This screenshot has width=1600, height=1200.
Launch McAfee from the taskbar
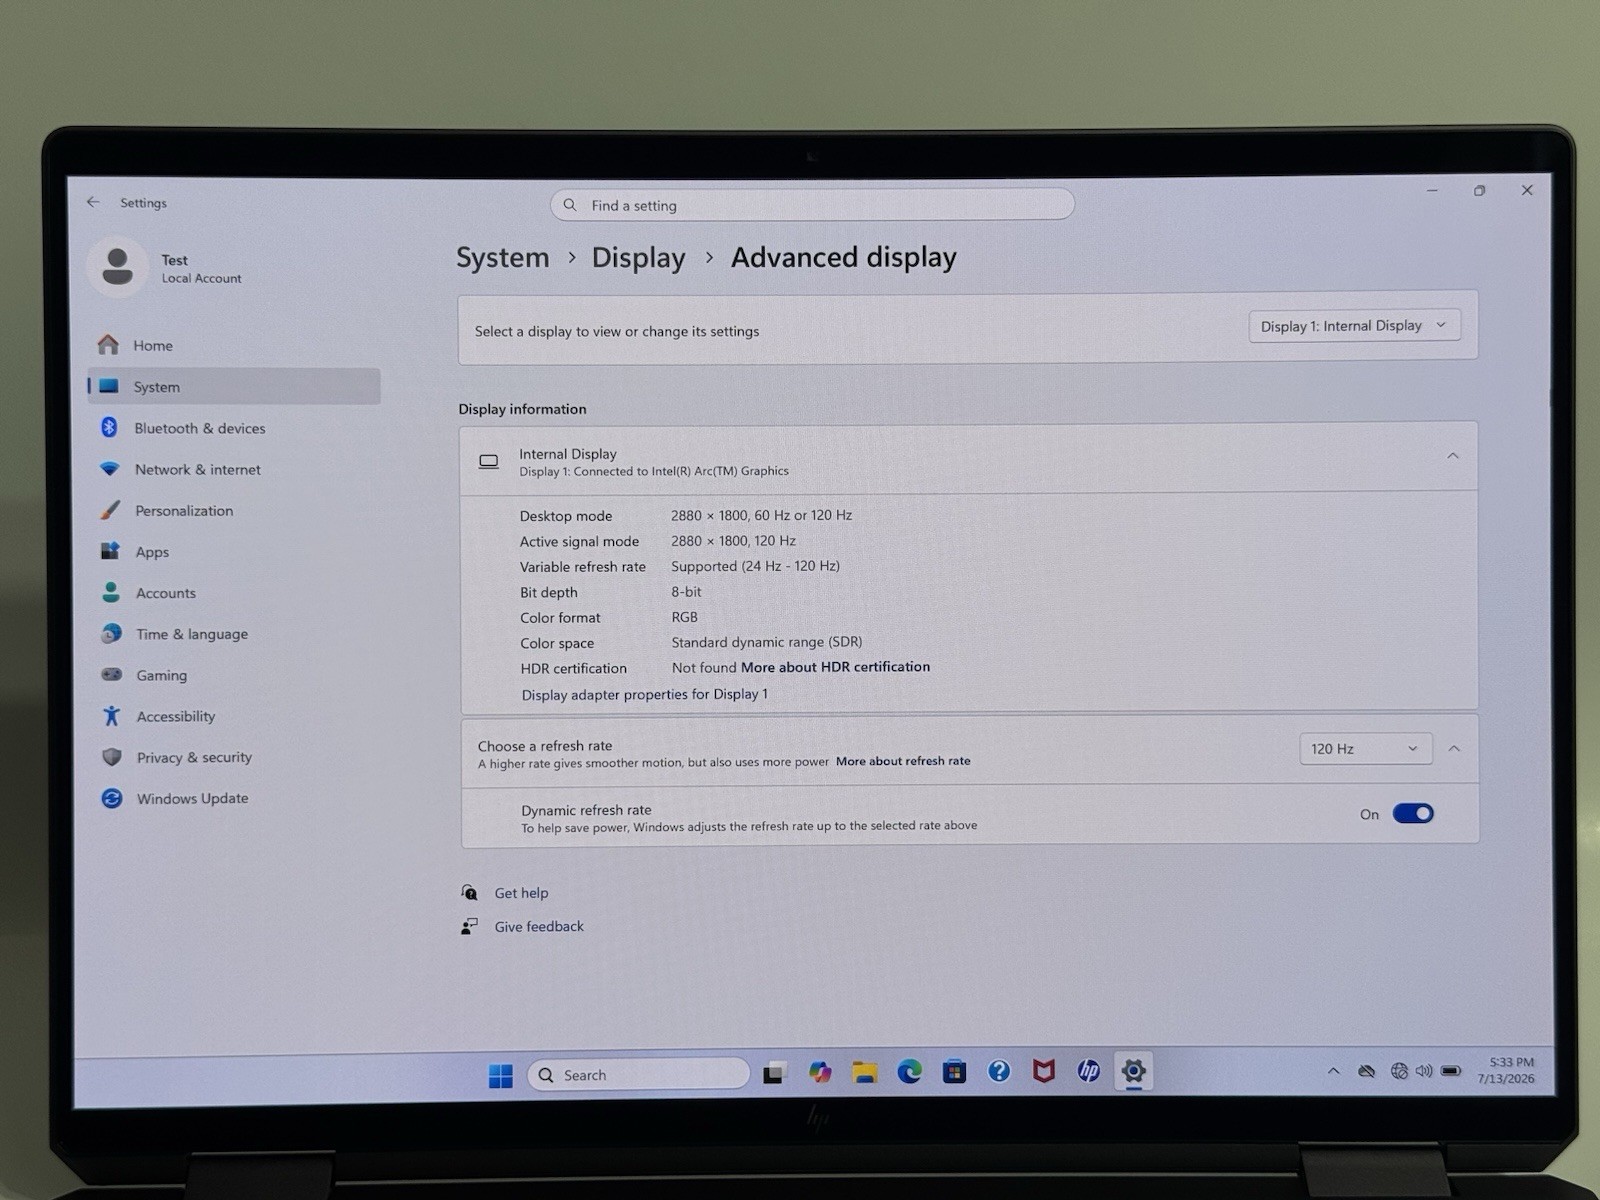[1044, 1071]
